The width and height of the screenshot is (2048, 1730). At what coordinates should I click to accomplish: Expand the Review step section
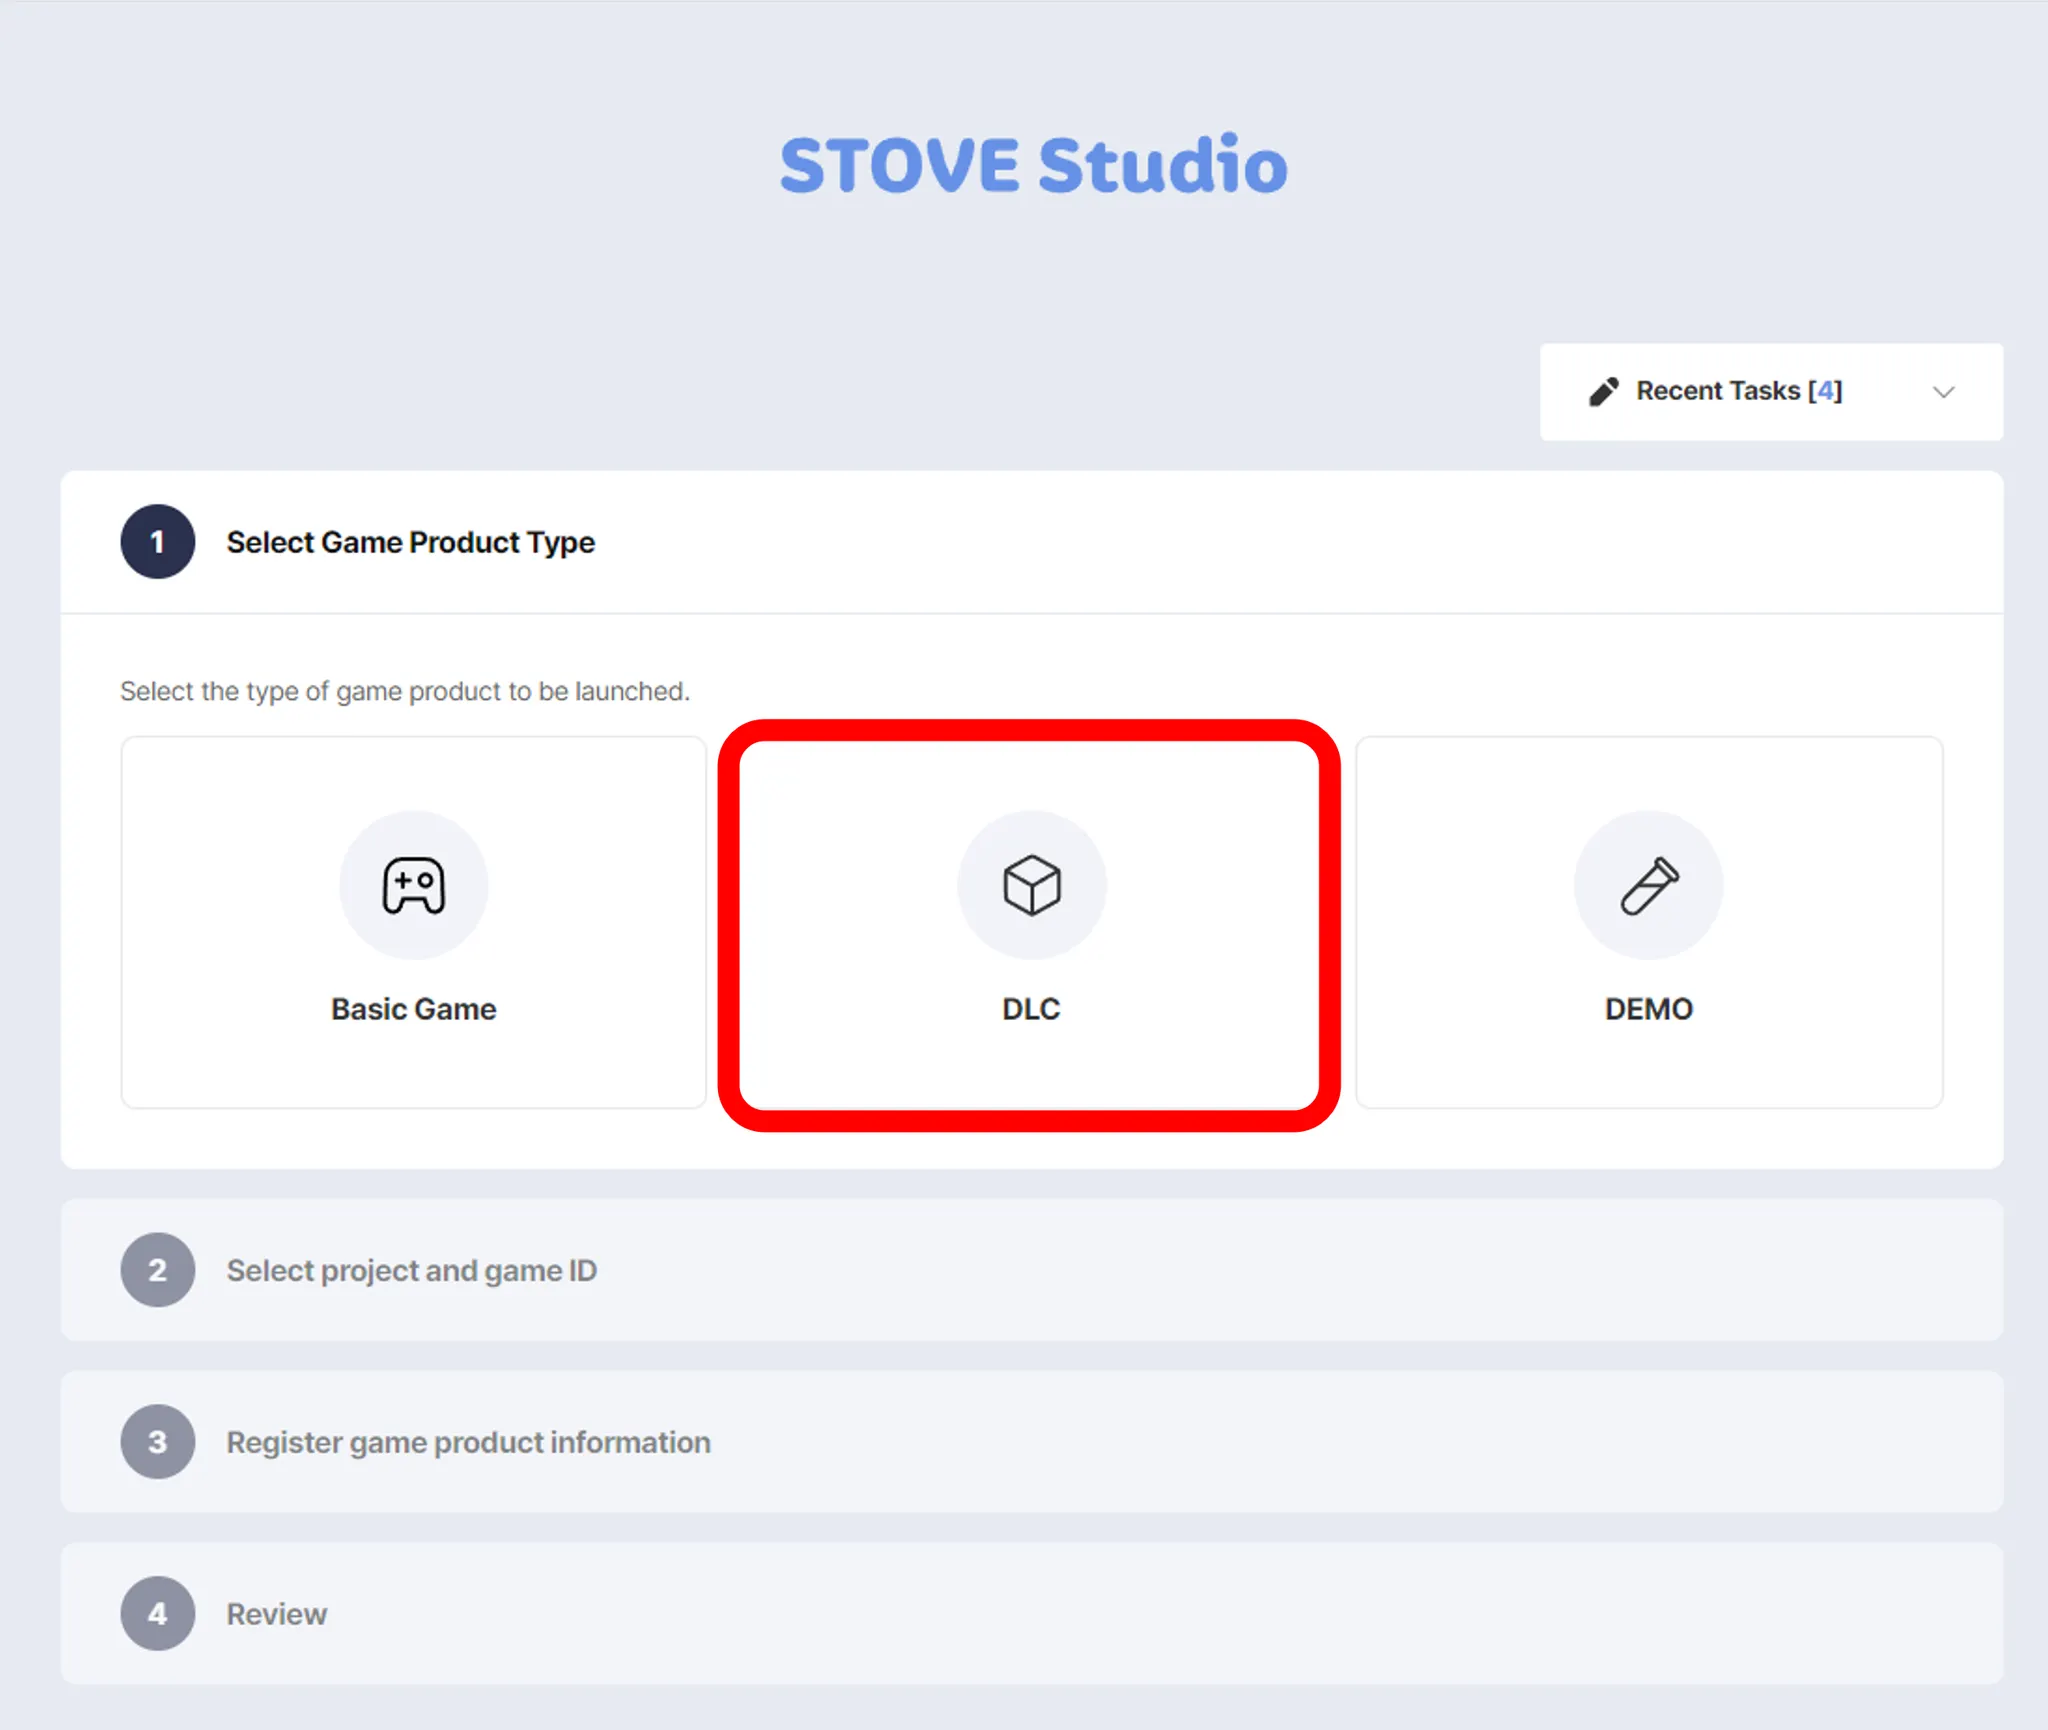coord(277,1614)
